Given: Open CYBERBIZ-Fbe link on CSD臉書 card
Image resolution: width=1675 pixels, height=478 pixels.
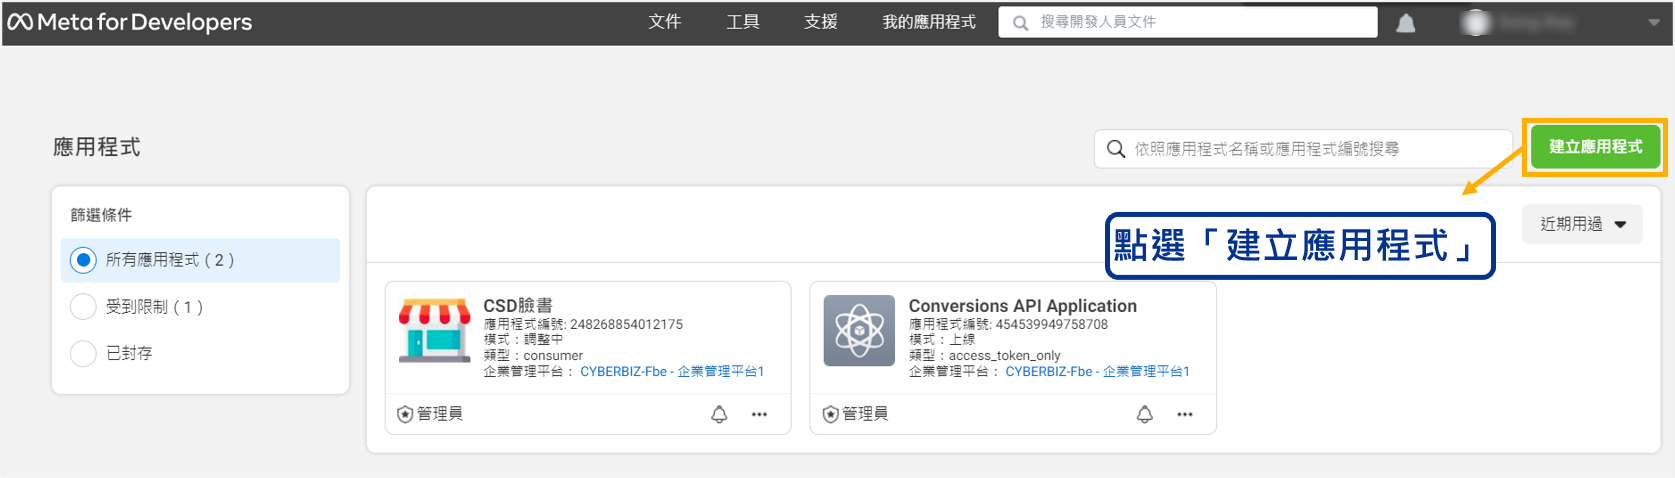Looking at the screenshot, I should point(672,371).
